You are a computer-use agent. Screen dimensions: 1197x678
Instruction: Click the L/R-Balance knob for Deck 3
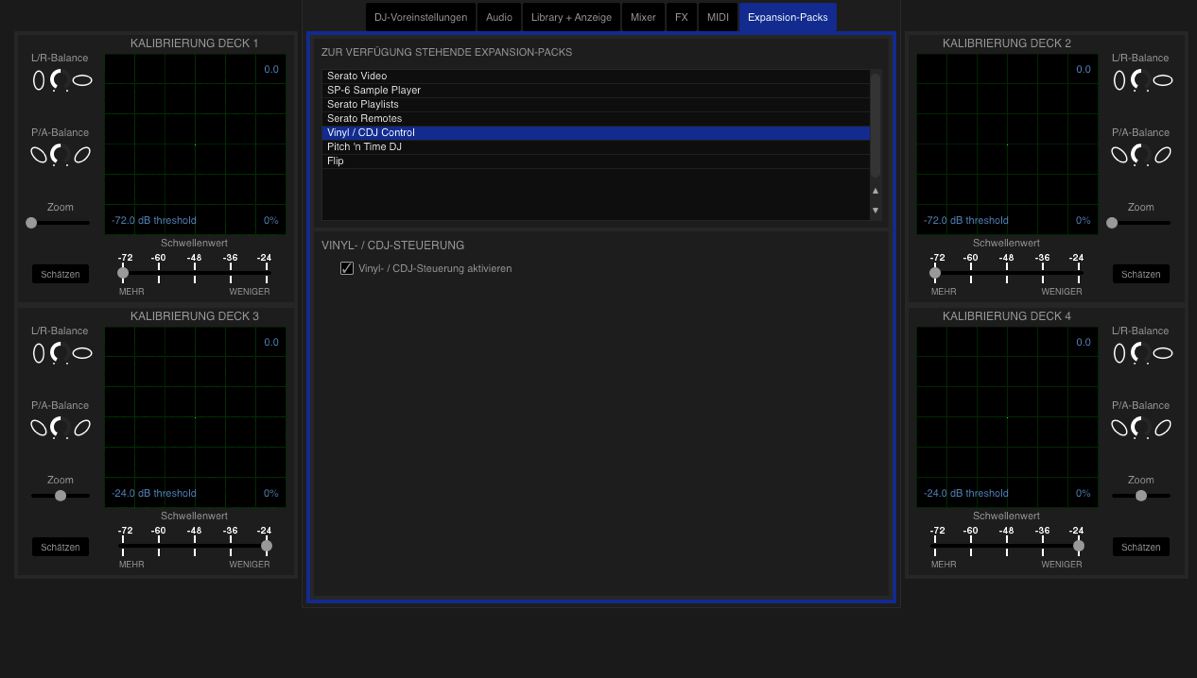(60, 353)
